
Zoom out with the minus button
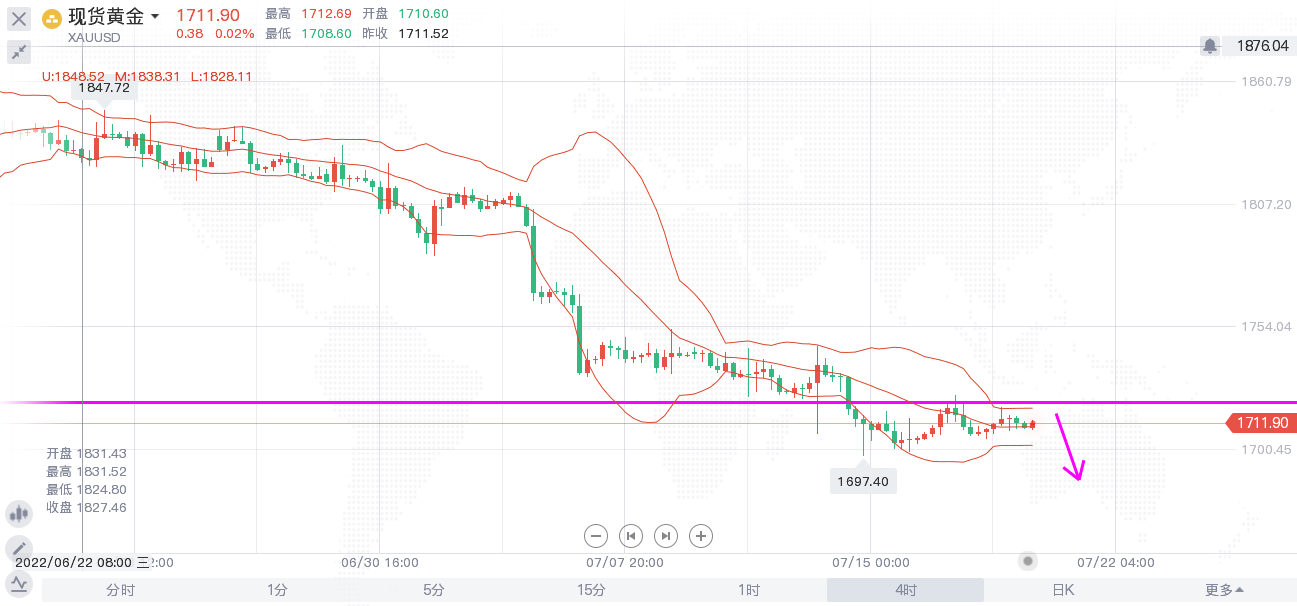(x=596, y=536)
